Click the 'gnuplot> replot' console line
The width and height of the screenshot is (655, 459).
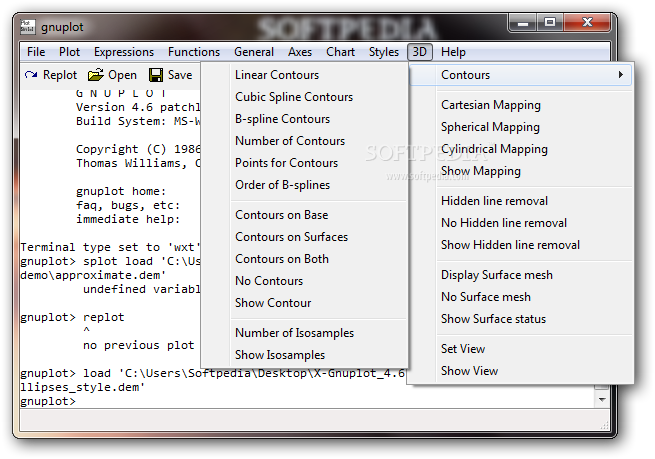tap(72, 317)
